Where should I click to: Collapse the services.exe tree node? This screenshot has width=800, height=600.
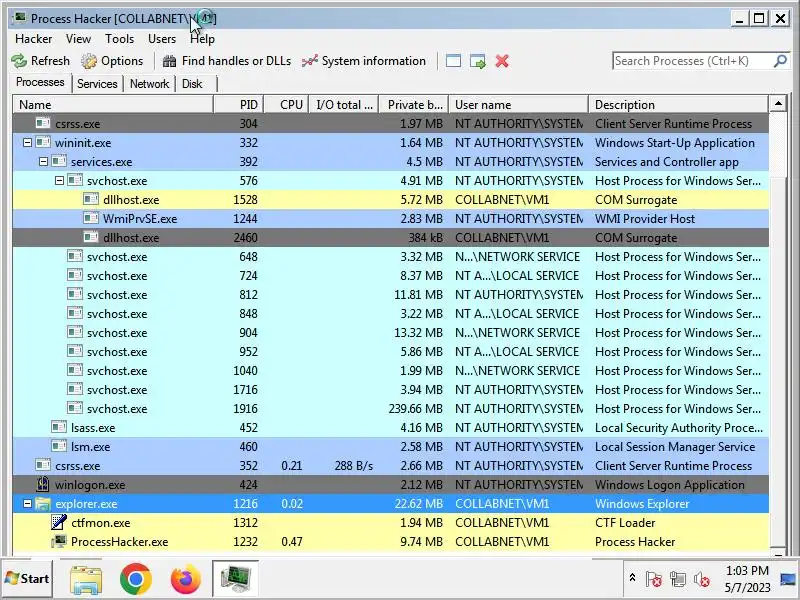click(x=43, y=162)
